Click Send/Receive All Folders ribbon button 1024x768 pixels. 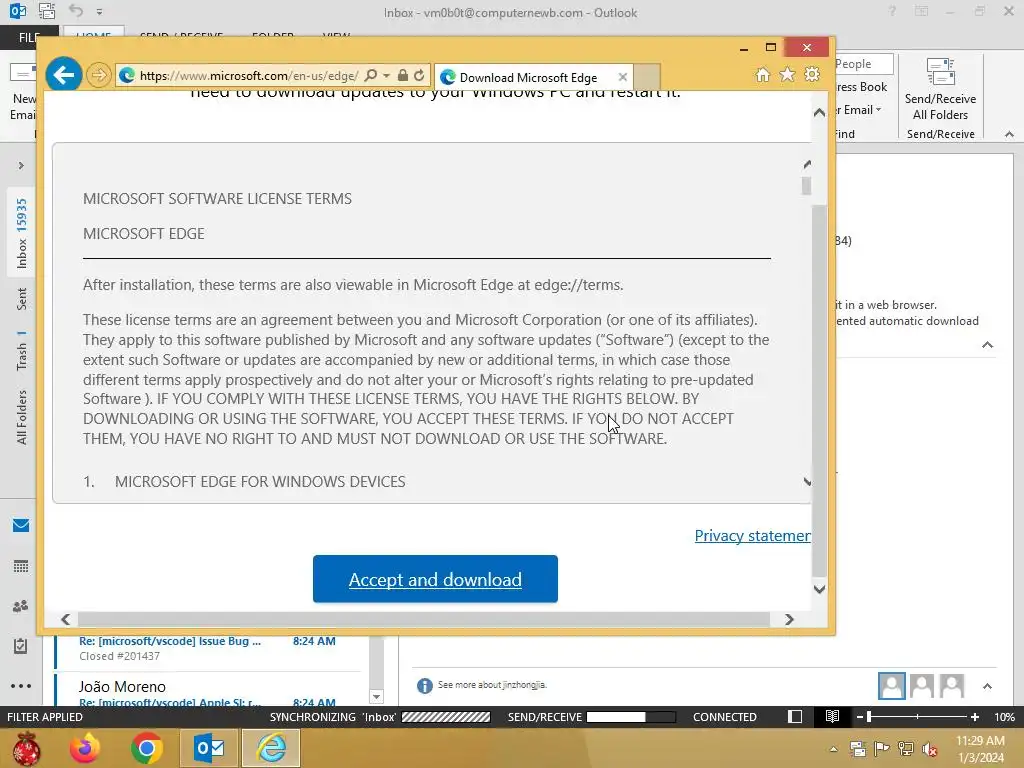[x=940, y=90]
